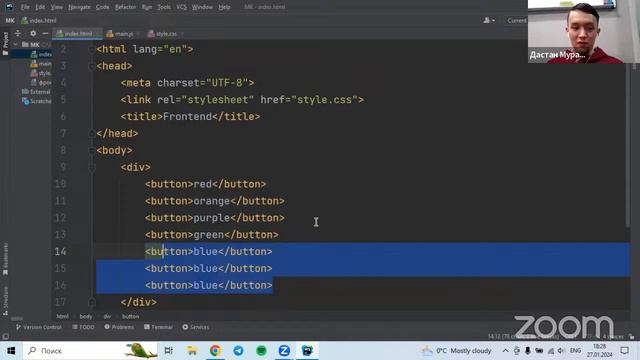Open the View menu
The width and height of the screenshot is (640, 360).
tap(56, 7)
